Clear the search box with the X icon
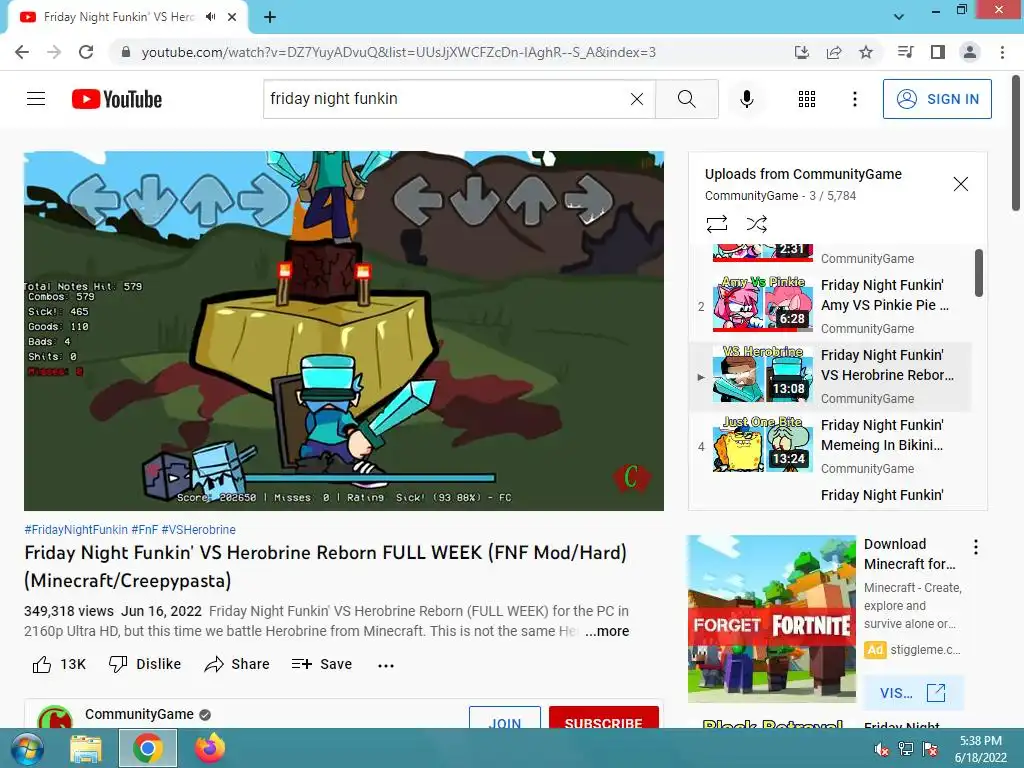 pyautogui.click(x=637, y=99)
